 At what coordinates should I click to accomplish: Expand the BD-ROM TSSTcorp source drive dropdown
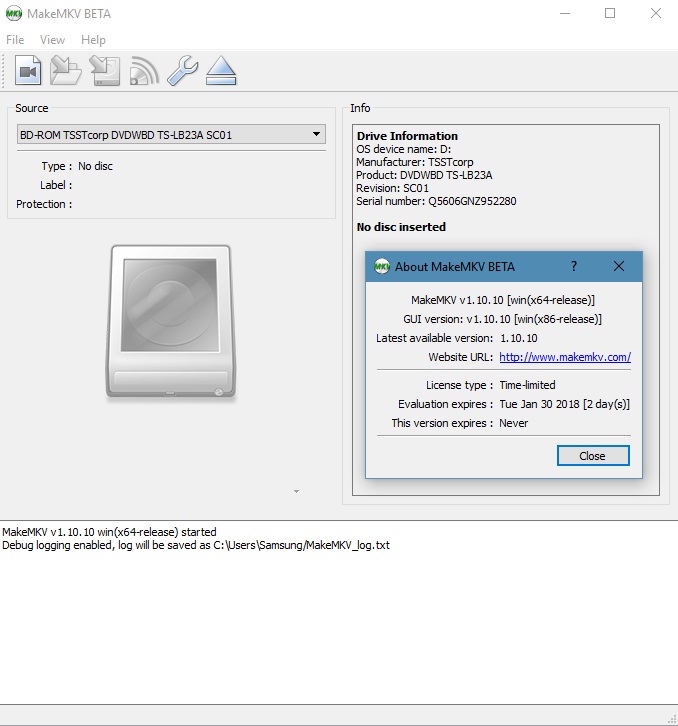point(171,135)
